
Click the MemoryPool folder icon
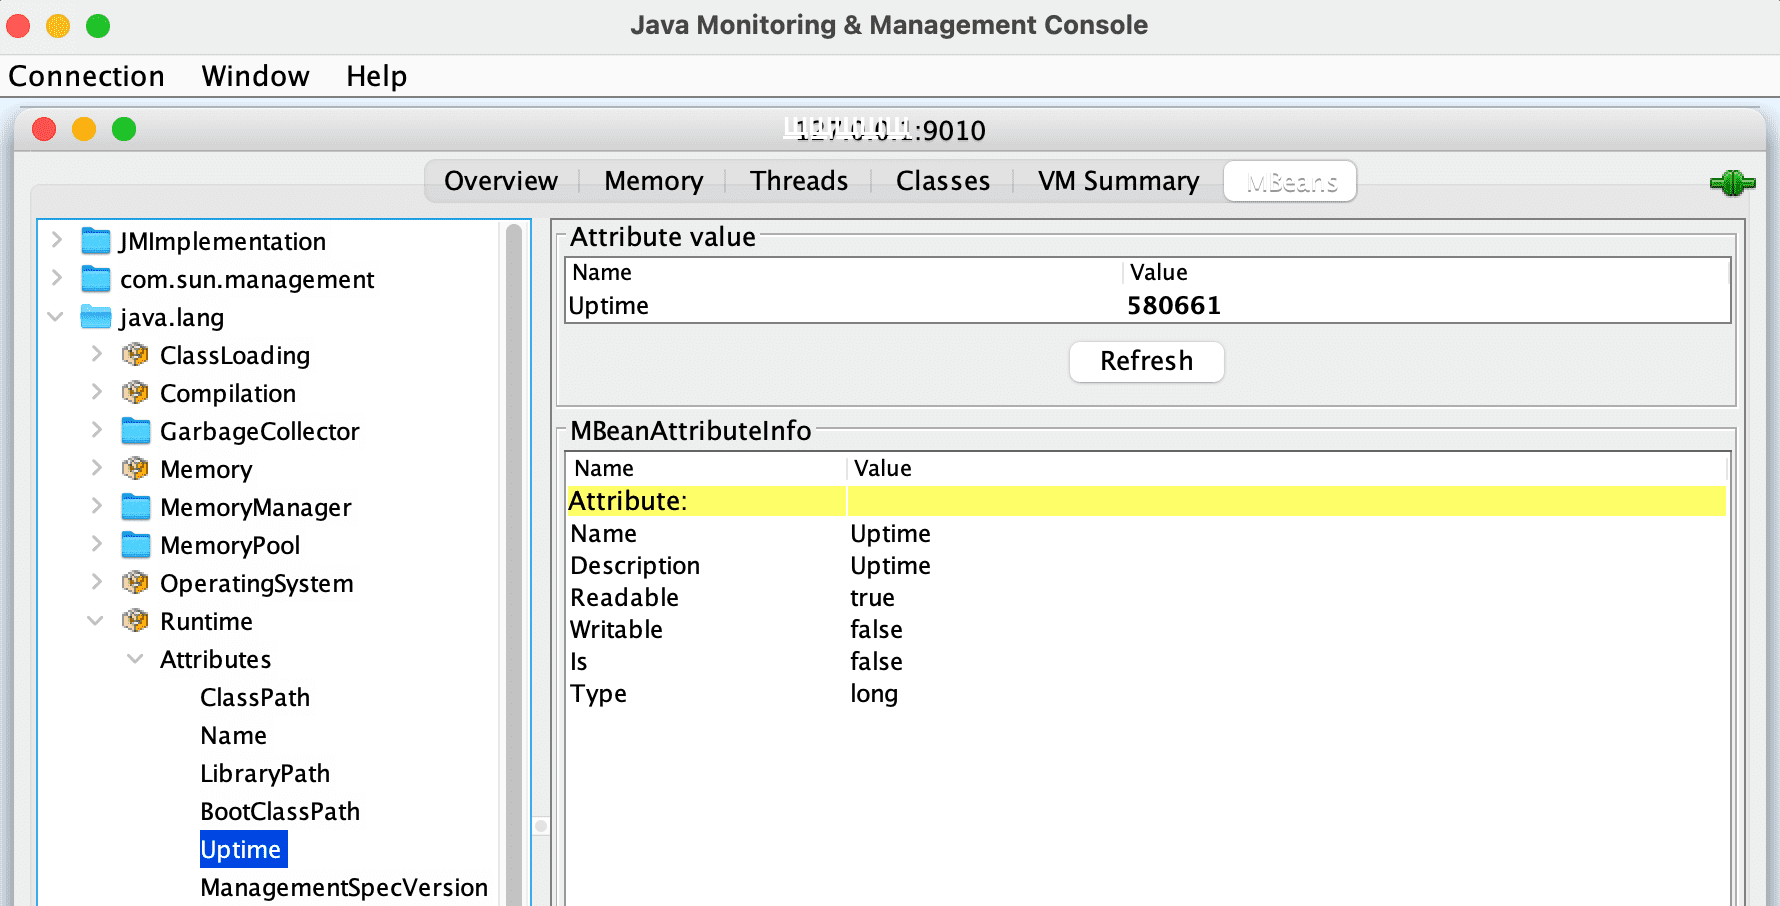(x=135, y=545)
